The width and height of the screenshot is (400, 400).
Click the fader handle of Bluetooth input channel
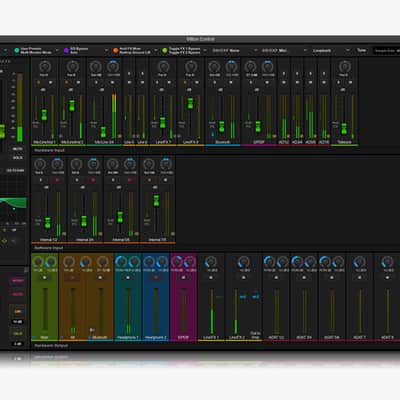click(x=222, y=127)
